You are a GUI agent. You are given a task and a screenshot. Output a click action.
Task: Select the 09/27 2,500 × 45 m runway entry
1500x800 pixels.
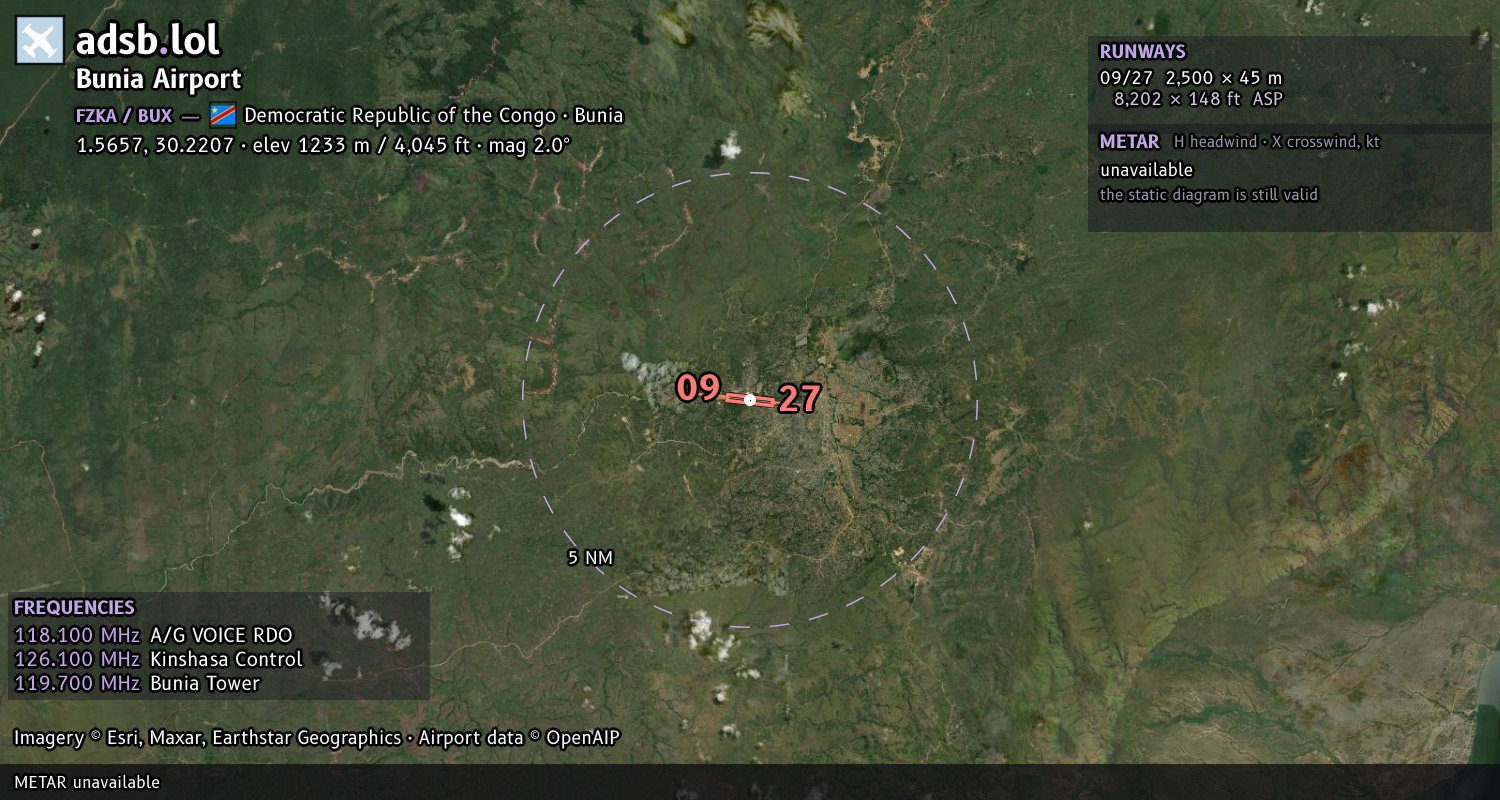(x=1191, y=78)
